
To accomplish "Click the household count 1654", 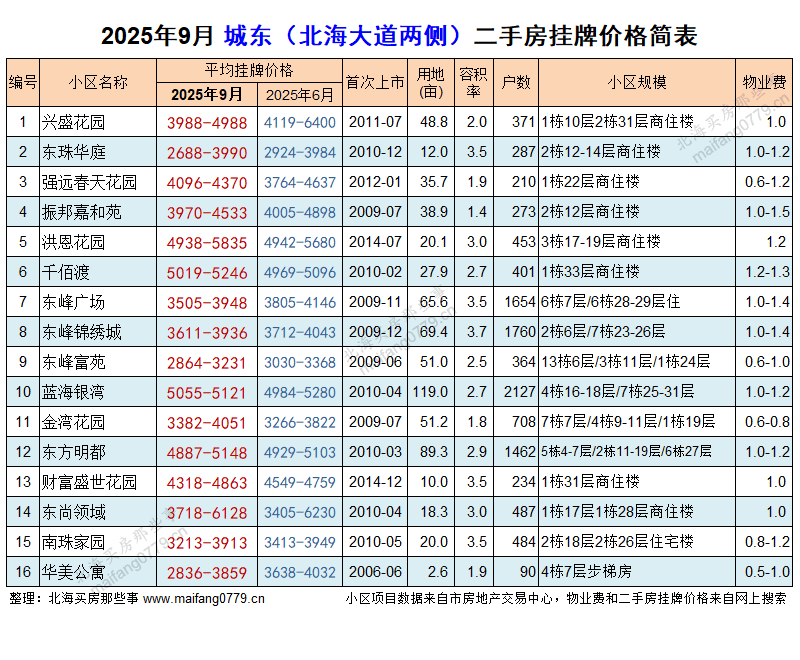I will [519, 302].
